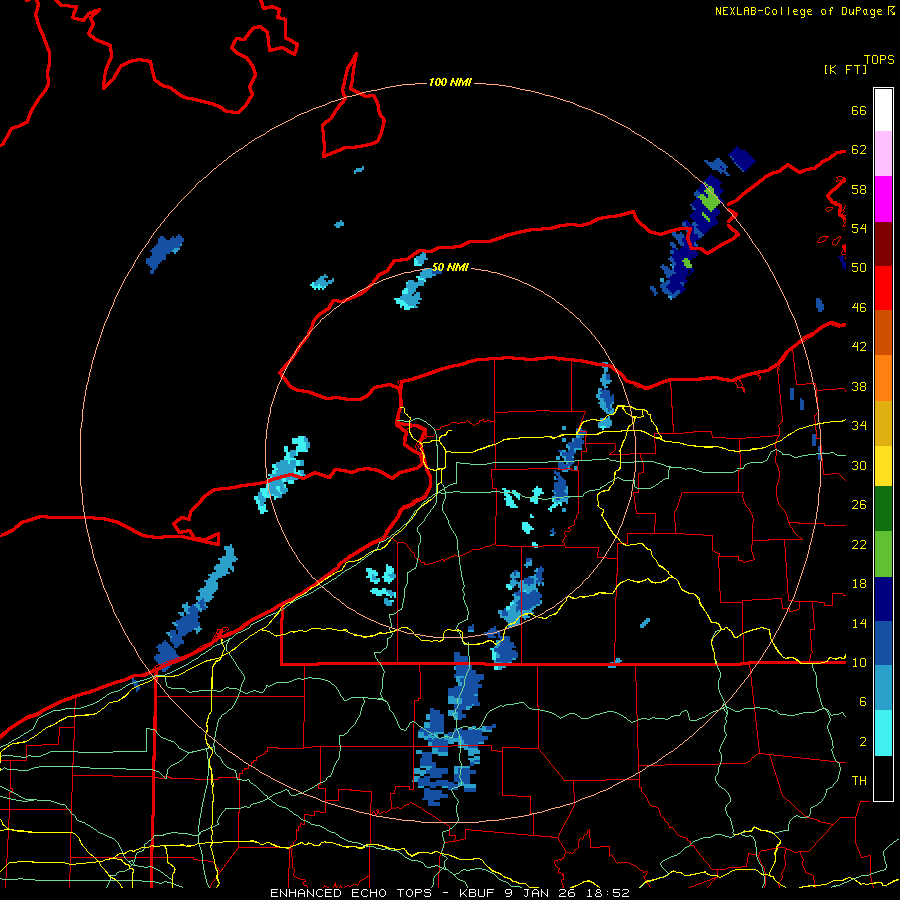Click the legend value 38
Screen dimensions: 900x900
pyautogui.click(x=859, y=386)
